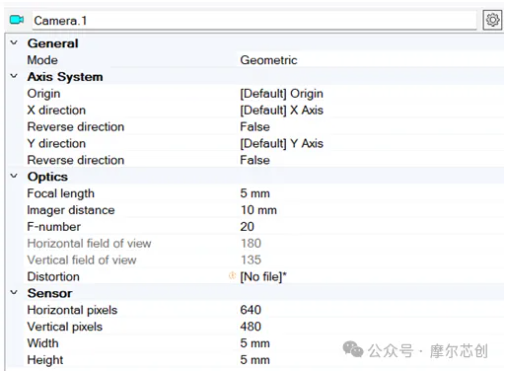Select the Y direction property label
This screenshot has width=516, height=377.
click(56, 143)
